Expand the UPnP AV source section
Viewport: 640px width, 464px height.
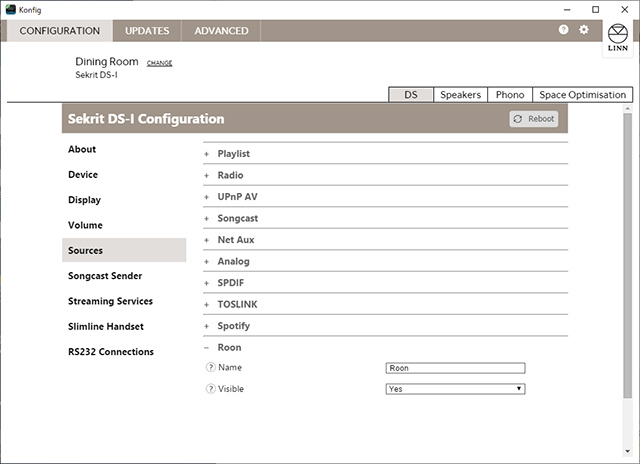[385, 197]
